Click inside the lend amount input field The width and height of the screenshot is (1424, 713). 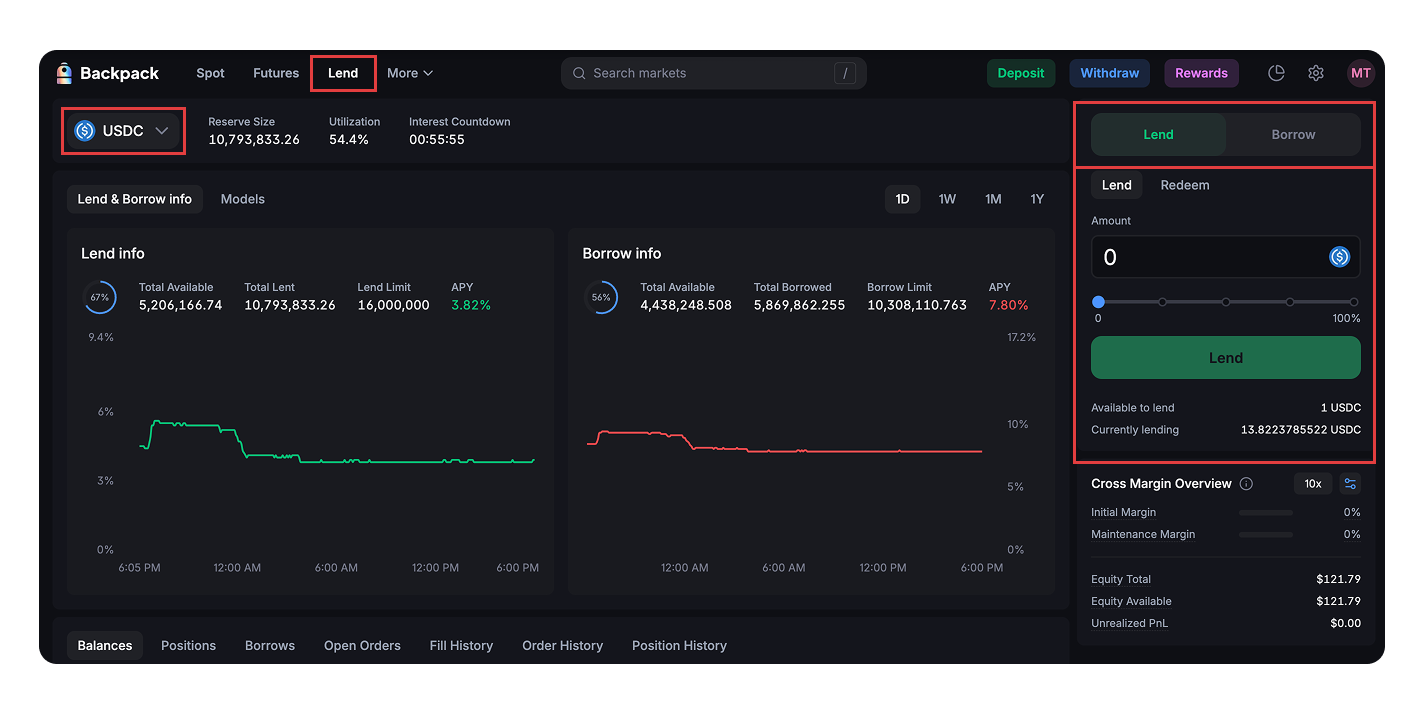point(1200,257)
